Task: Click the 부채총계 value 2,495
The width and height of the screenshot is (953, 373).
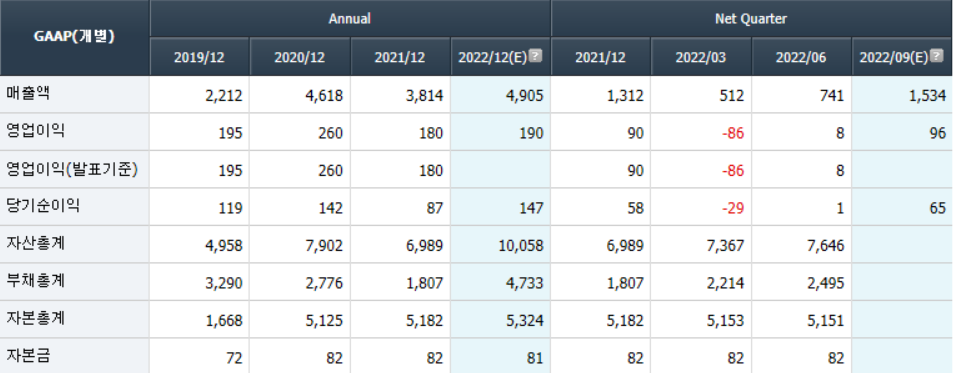Action: 825,283
